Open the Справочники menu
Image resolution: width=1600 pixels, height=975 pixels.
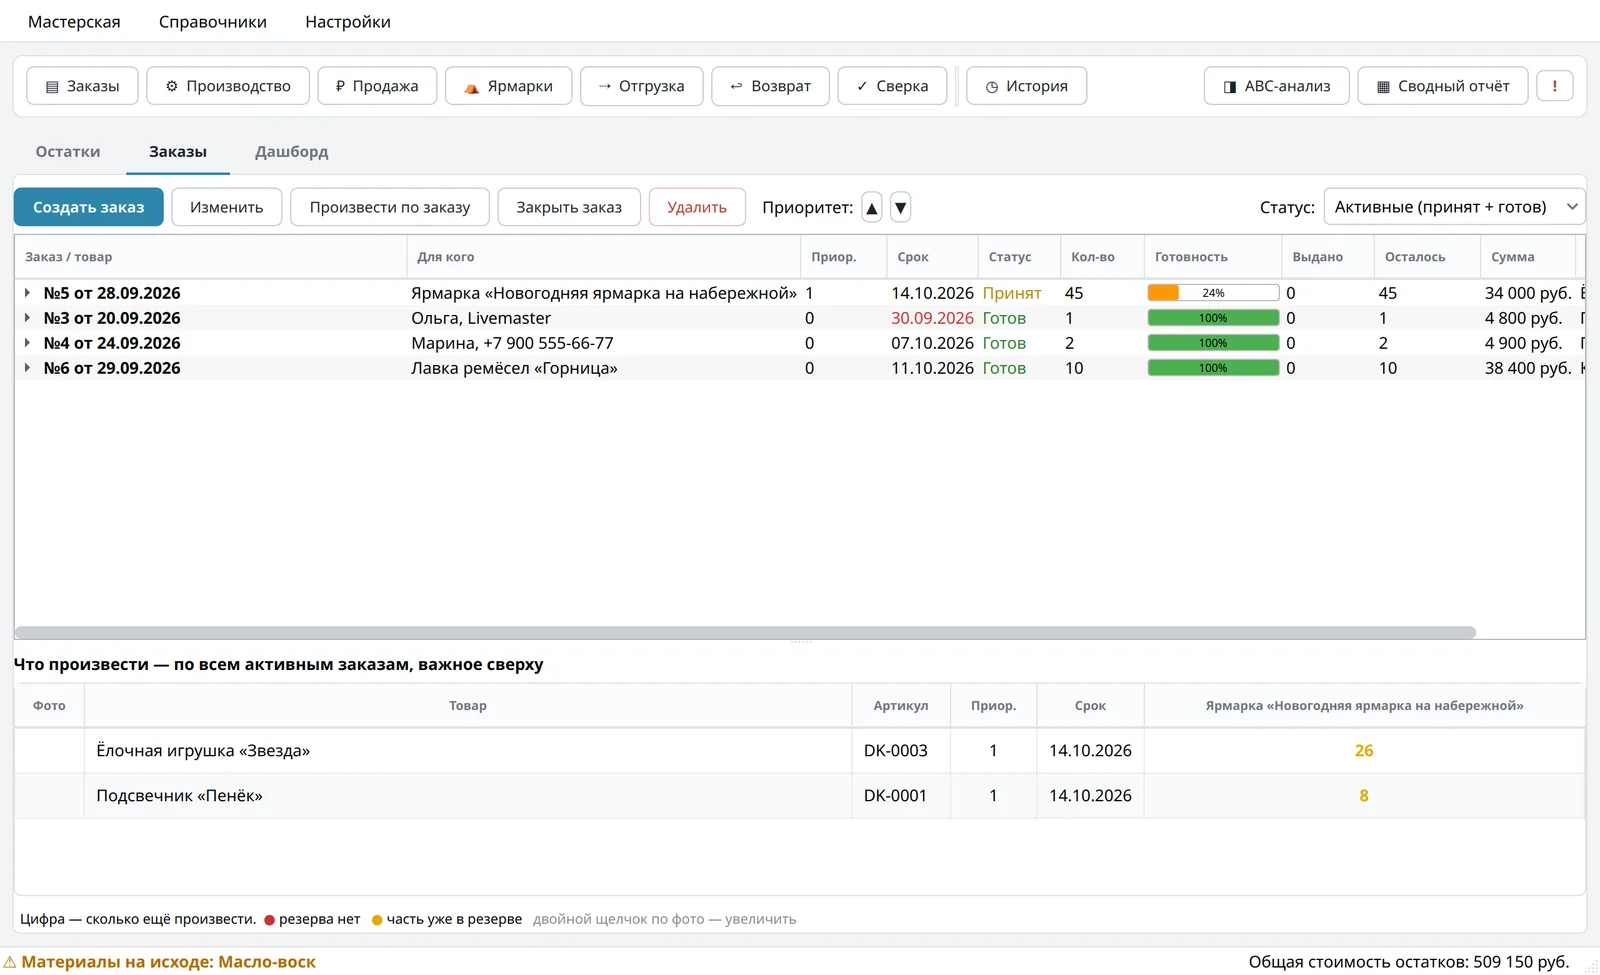click(x=213, y=22)
